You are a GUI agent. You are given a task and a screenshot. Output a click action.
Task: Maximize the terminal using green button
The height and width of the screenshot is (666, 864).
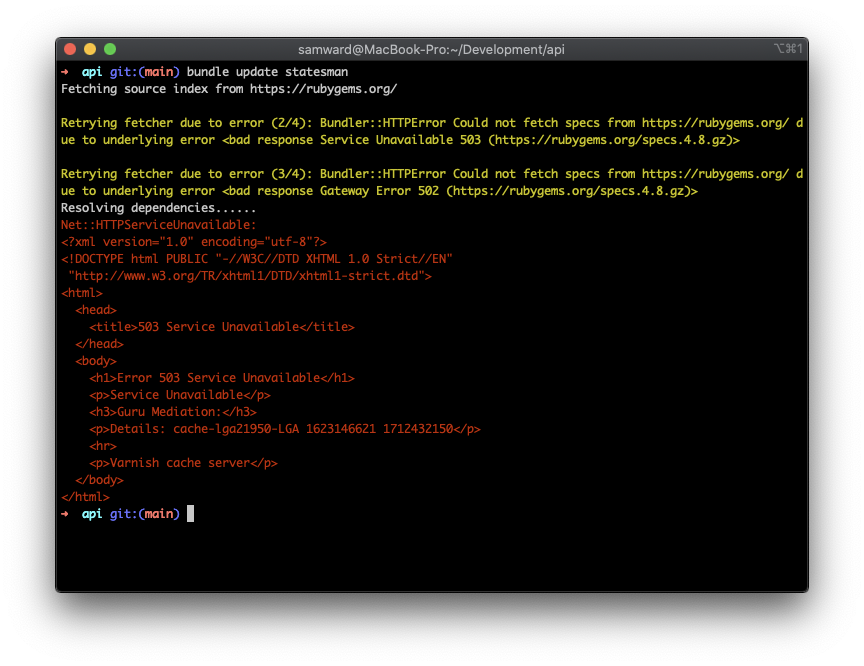pyautogui.click(x=110, y=49)
